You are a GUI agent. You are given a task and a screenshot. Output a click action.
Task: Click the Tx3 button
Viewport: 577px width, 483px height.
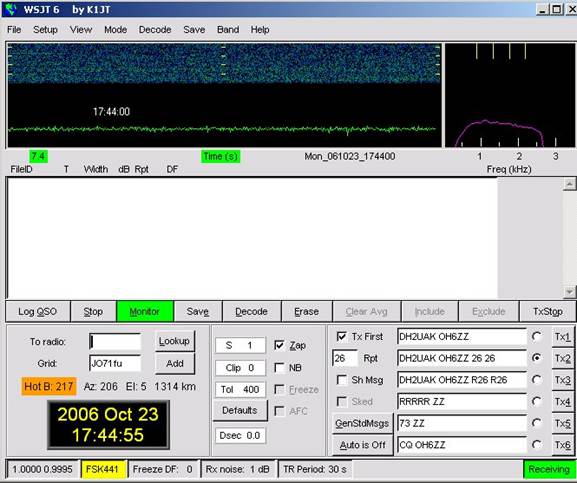(562, 380)
